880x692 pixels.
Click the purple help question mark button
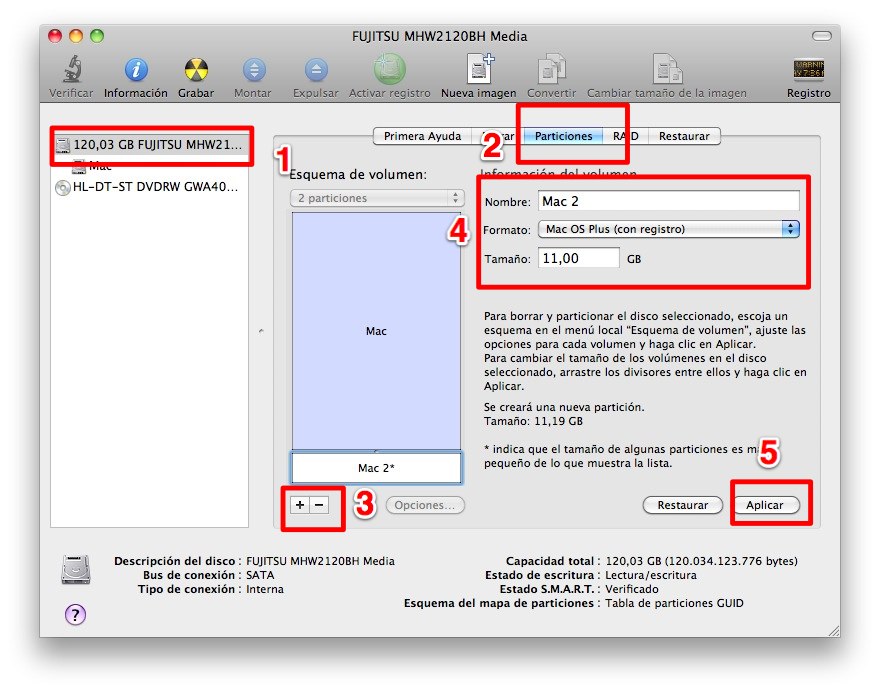(75, 614)
